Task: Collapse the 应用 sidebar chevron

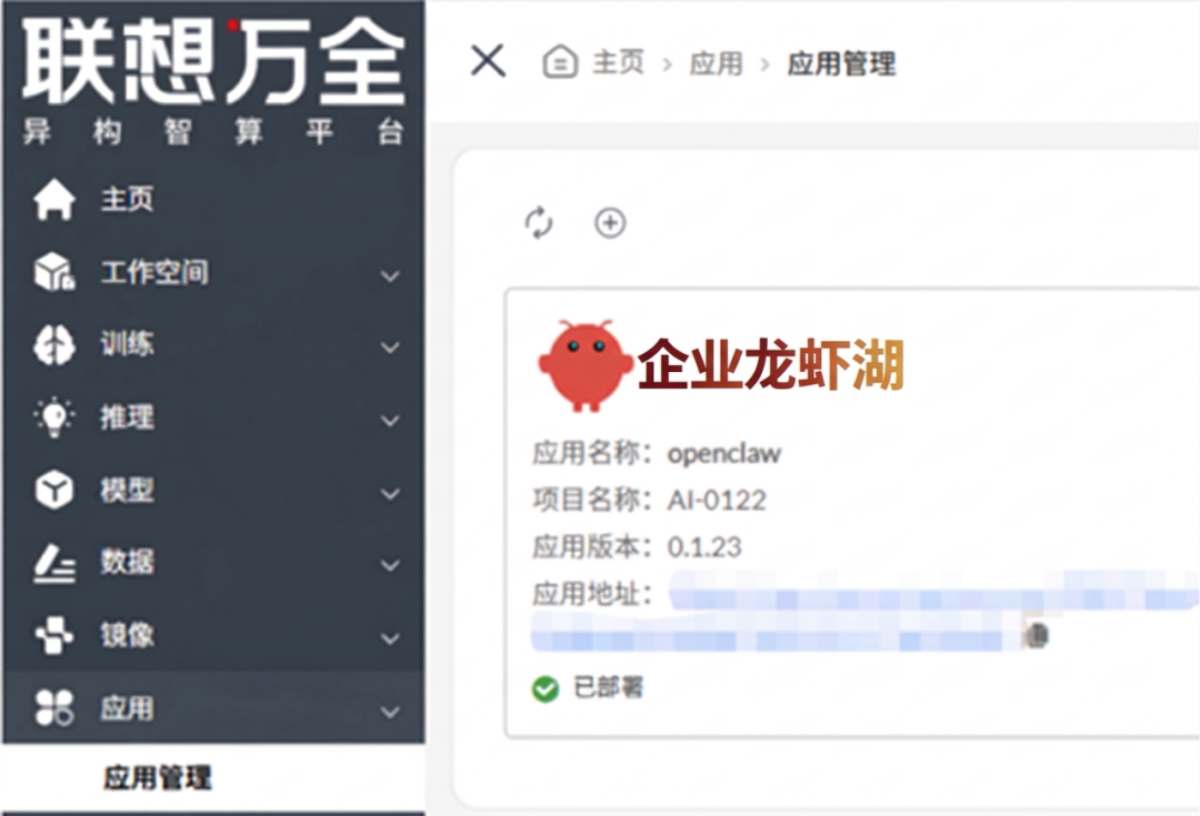Action: click(390, 711)
